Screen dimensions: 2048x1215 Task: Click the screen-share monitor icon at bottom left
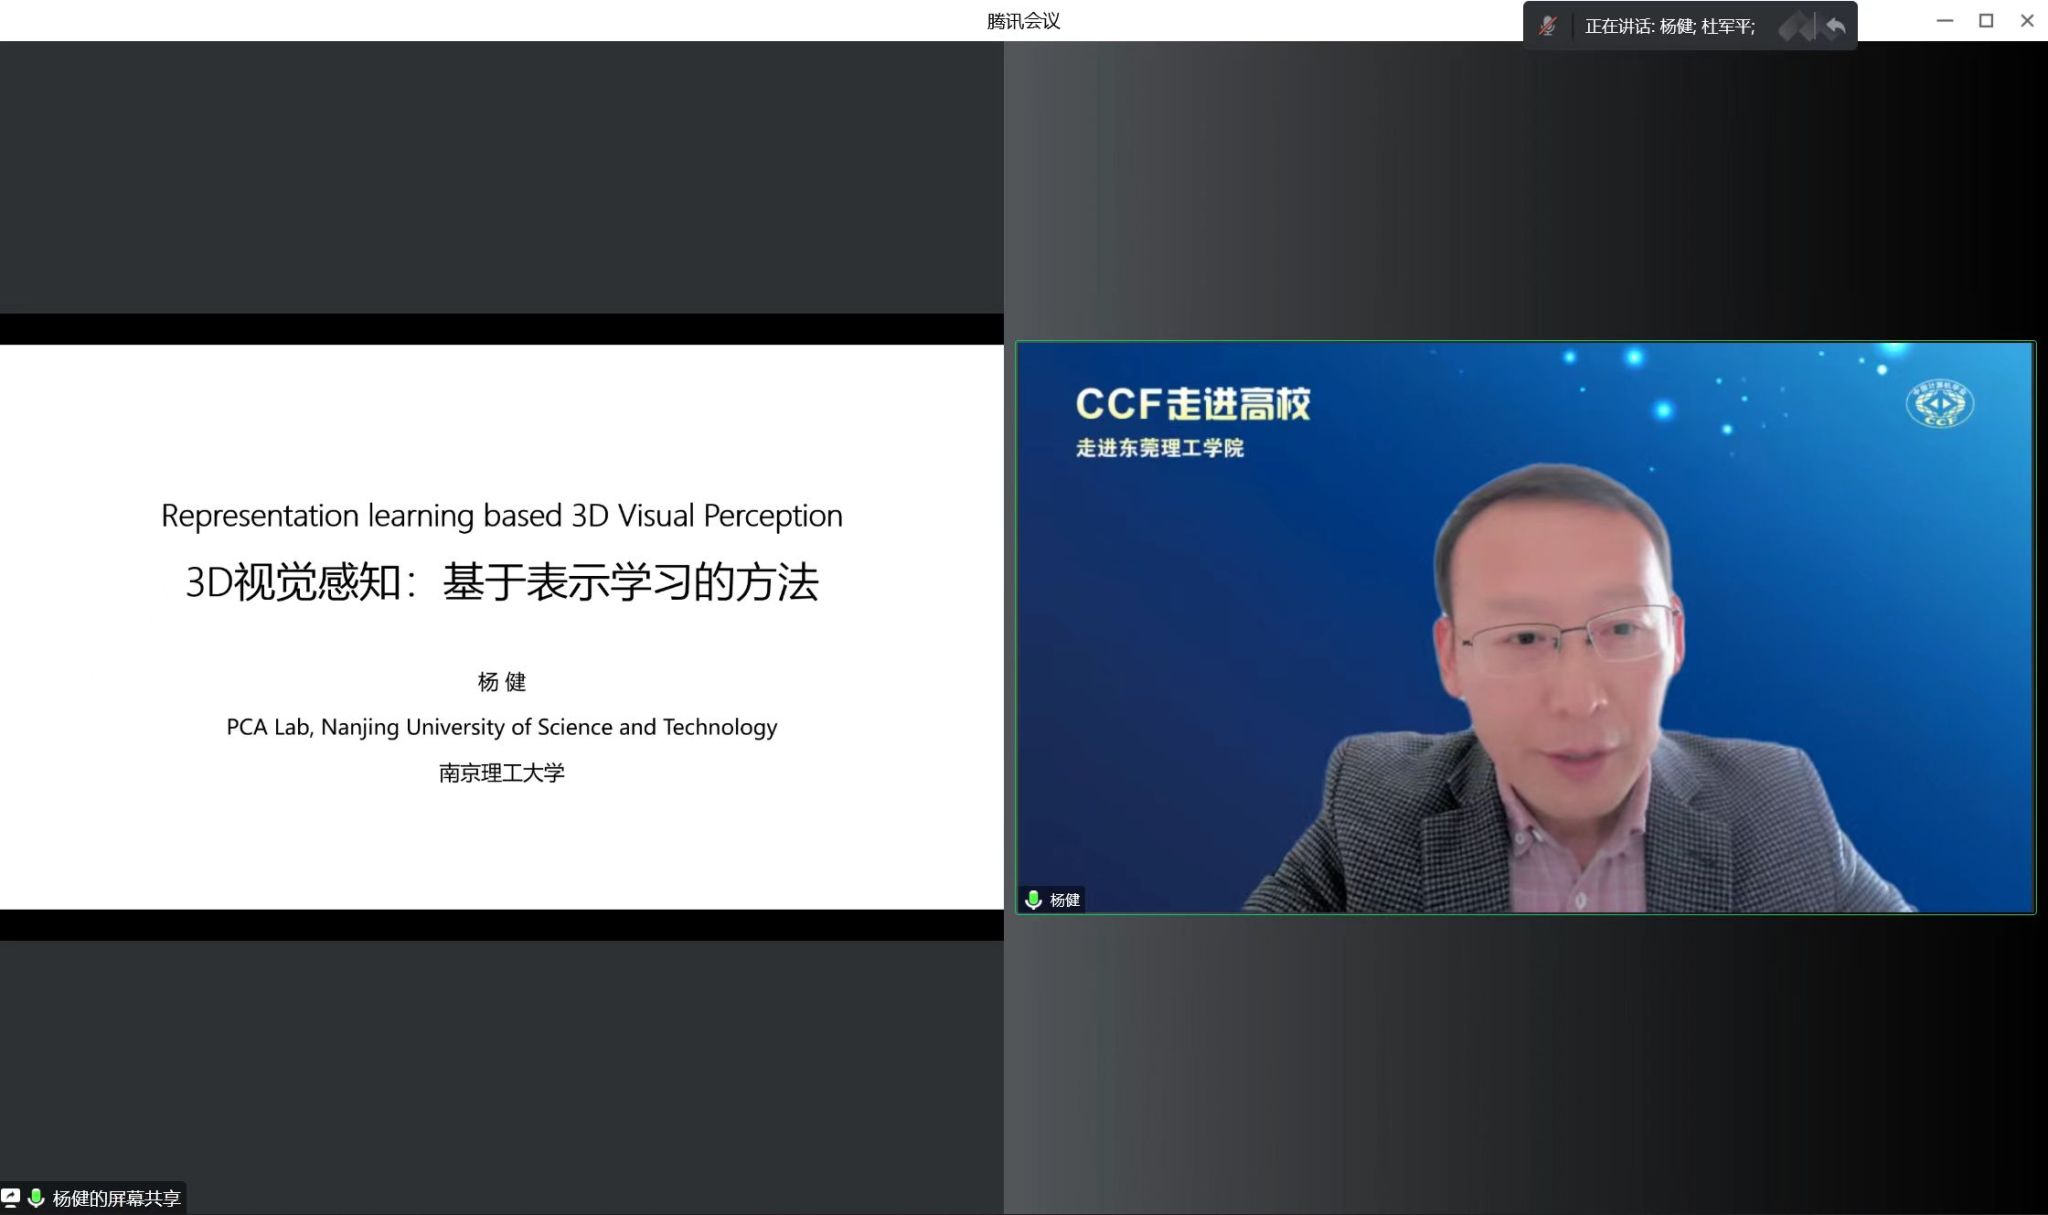pyautogui.click(x=11, y=1197)
